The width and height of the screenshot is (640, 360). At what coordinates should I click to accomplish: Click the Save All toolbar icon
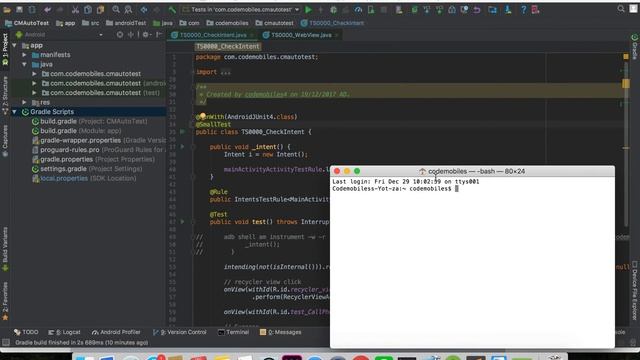click(19, 9)
